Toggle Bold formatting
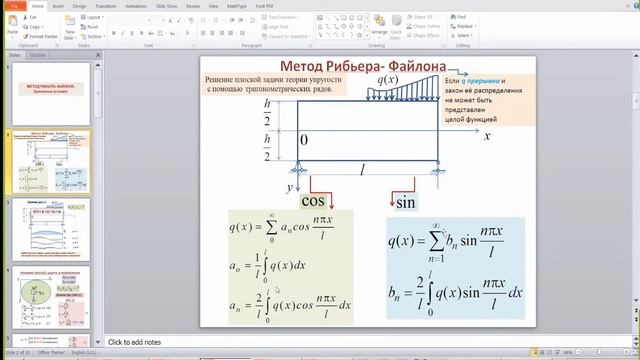 (x=114, y=33)
